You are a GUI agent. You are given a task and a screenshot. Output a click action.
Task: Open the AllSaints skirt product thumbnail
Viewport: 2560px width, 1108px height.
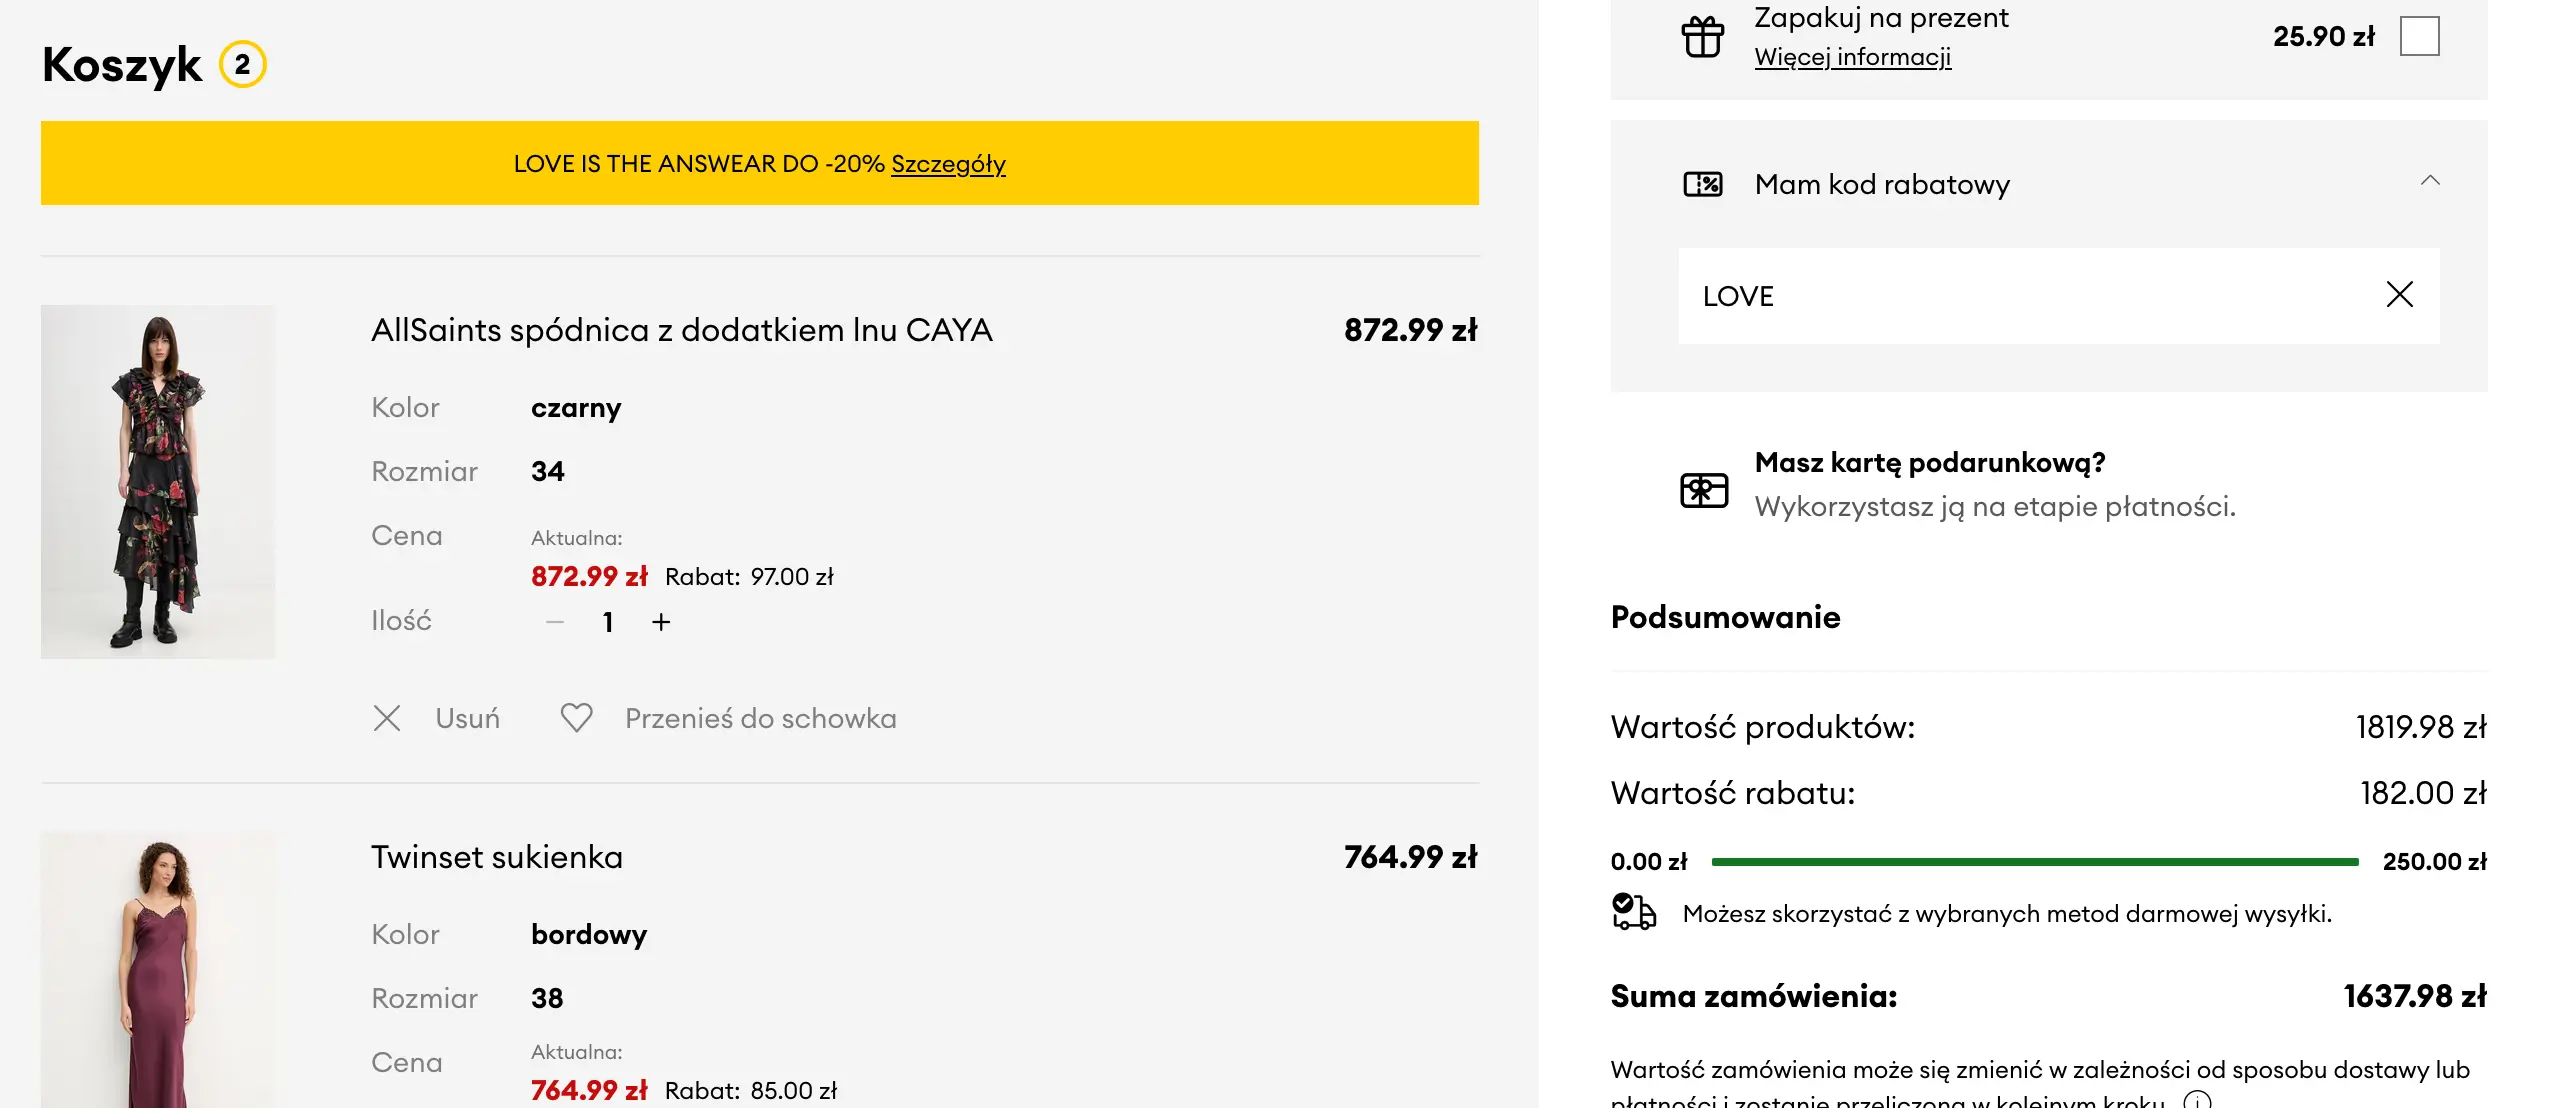158,481
